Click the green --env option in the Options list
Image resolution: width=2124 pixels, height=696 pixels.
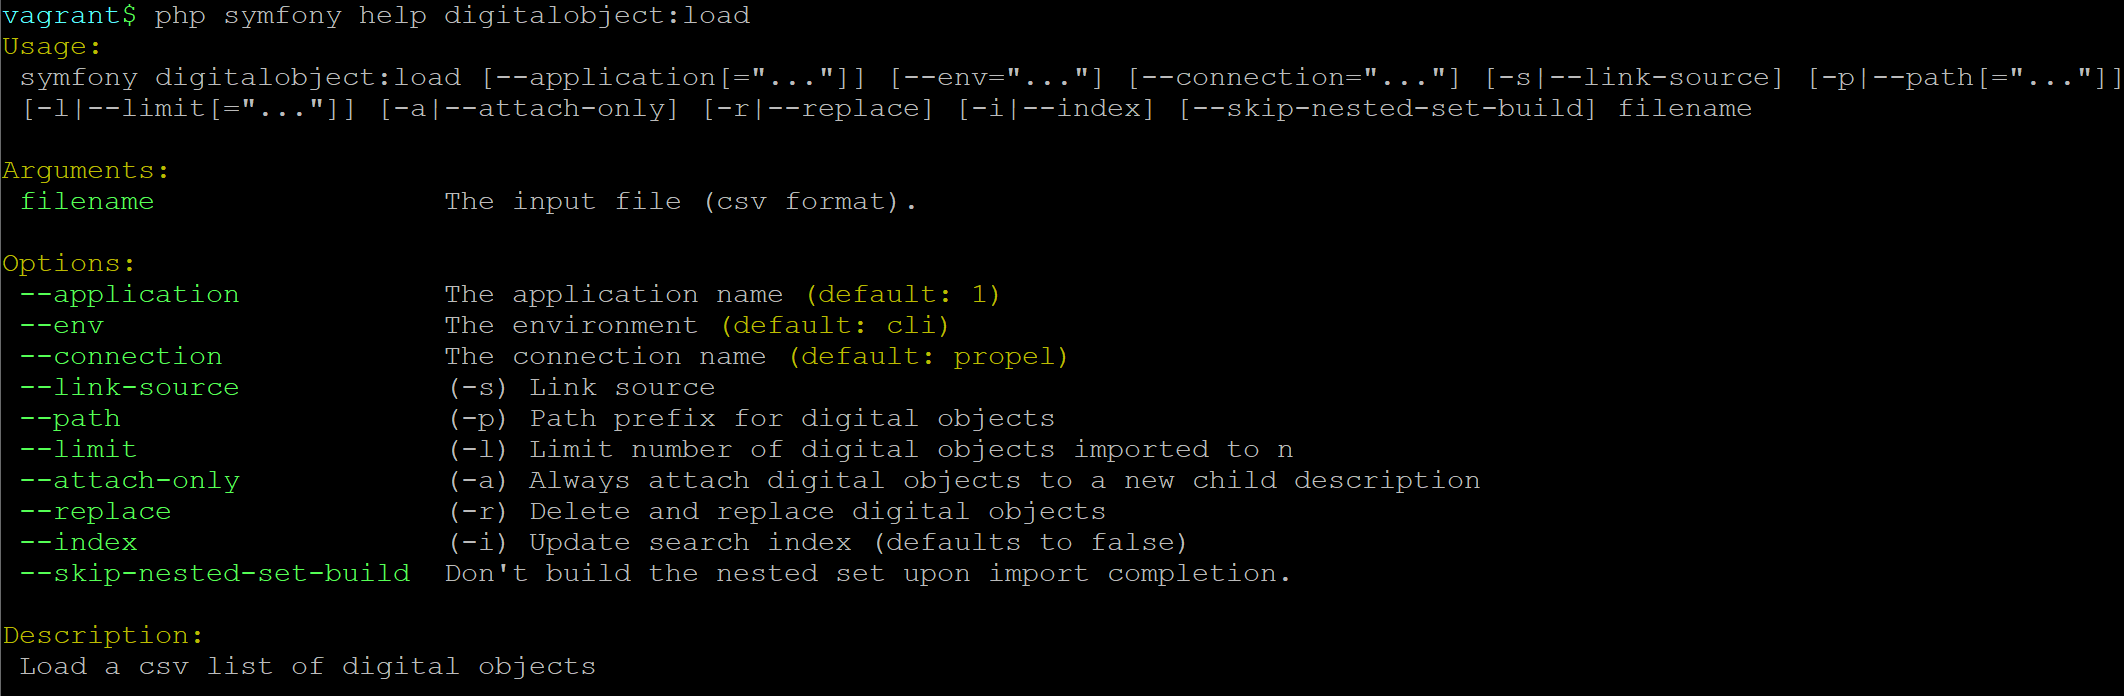(62, 326)
